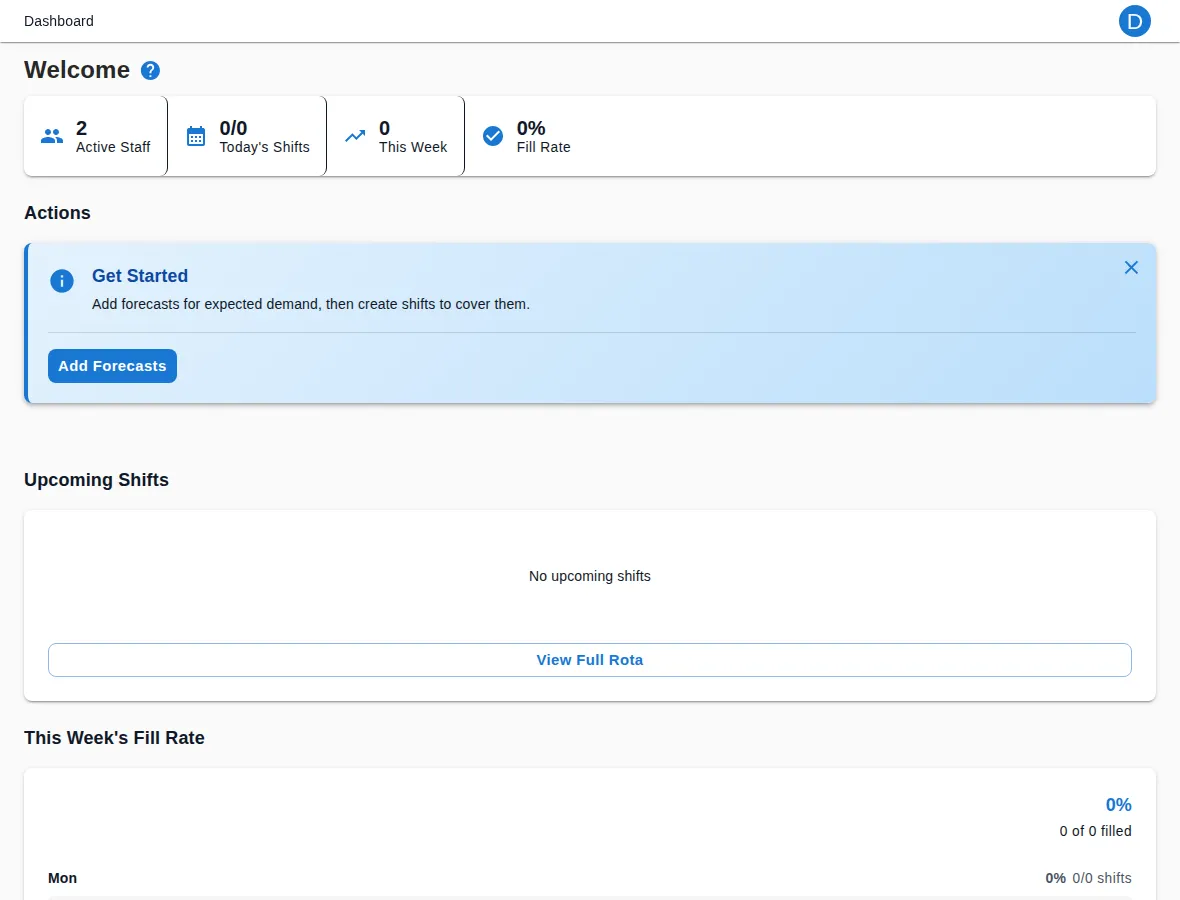
Task: Click the Actions section heading
Action: (57, 213)
